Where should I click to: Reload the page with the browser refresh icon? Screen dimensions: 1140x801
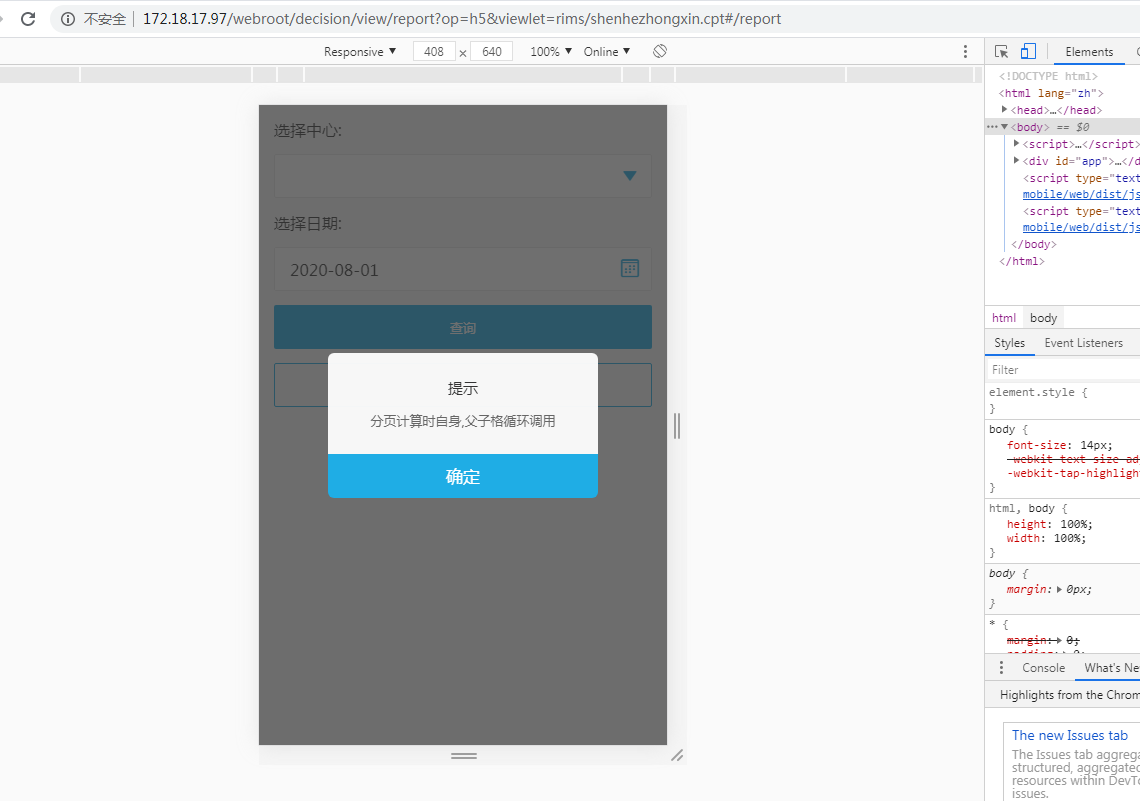click(x=28, y=19)
